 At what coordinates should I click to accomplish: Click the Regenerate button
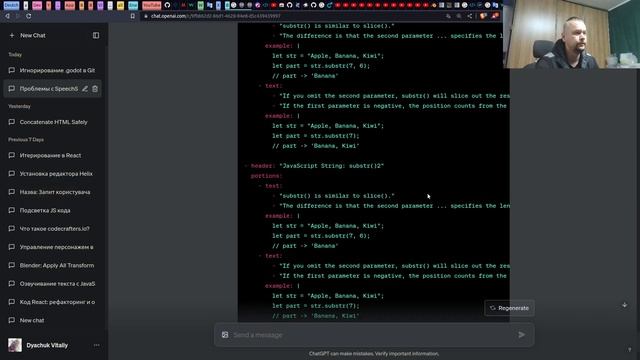pyautogui.click(x=509, y=308)
